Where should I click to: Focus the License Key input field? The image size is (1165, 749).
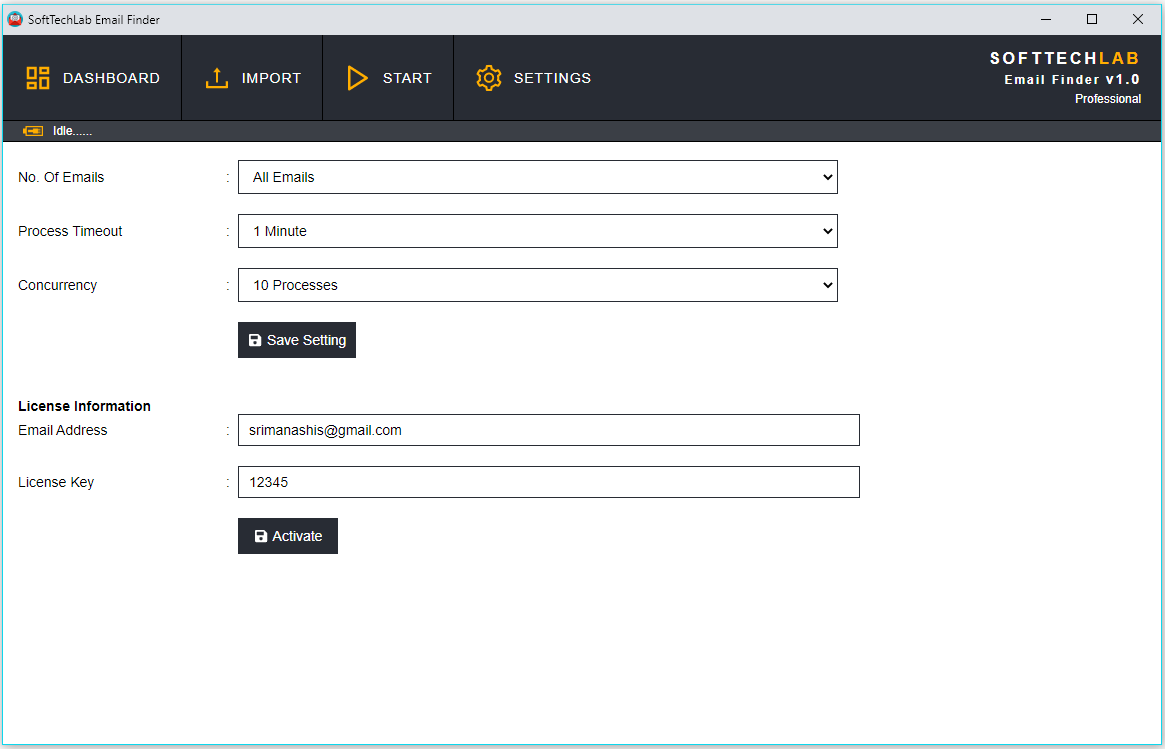pyautogui.click(x=549, y=482)
